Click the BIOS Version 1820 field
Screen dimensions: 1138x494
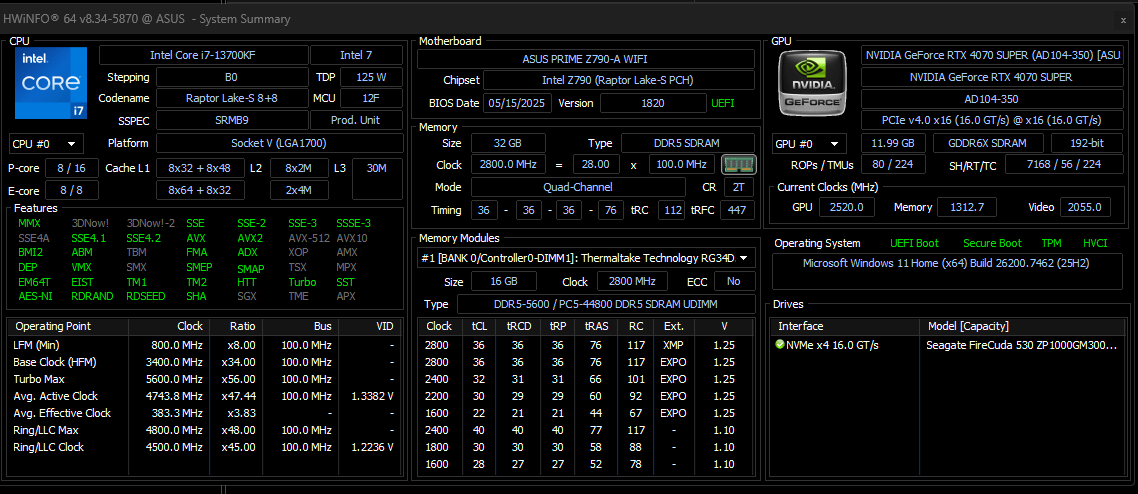[x=652, y=103]
